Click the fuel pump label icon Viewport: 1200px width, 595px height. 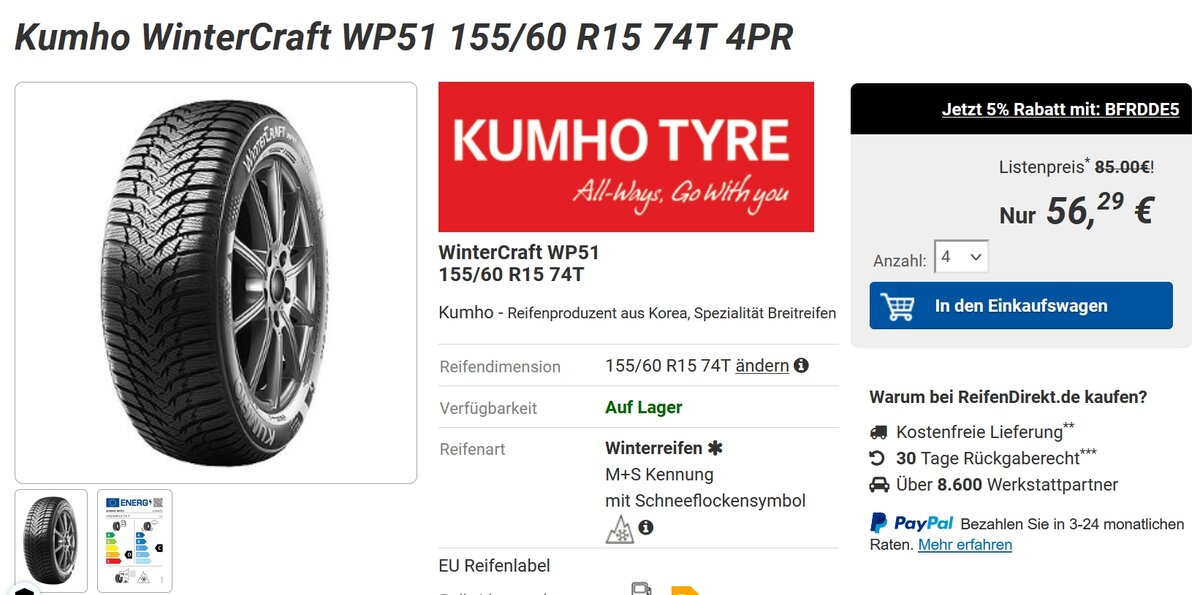642,589
